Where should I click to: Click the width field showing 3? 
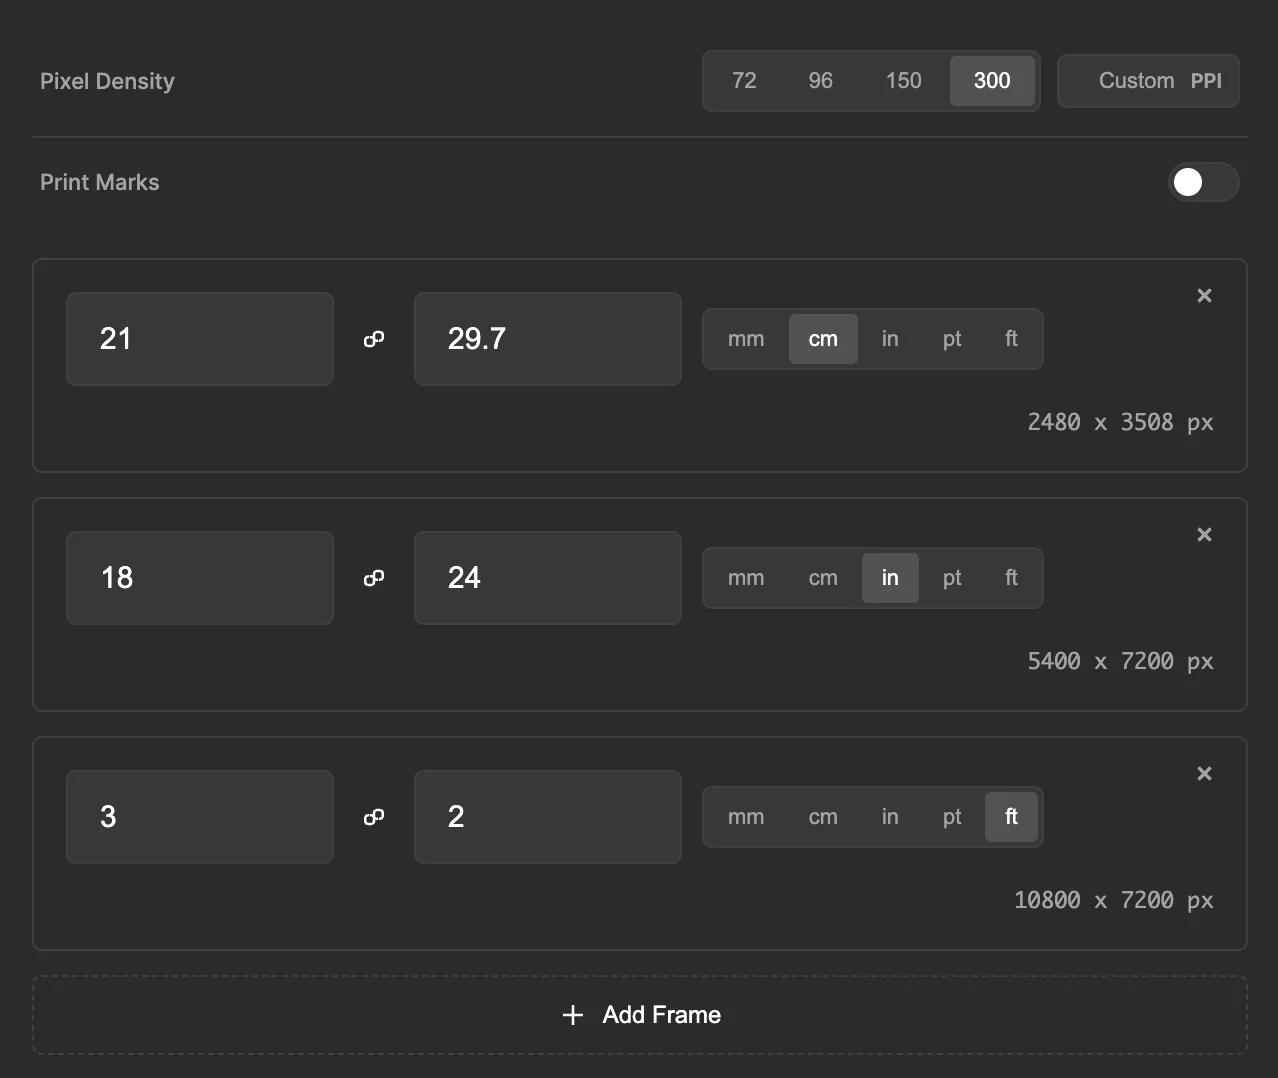click(200, 817)
